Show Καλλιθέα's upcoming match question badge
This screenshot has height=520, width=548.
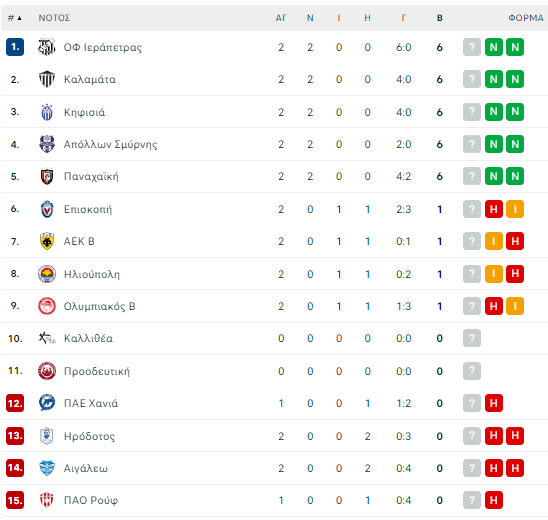(x=472, y=338)
